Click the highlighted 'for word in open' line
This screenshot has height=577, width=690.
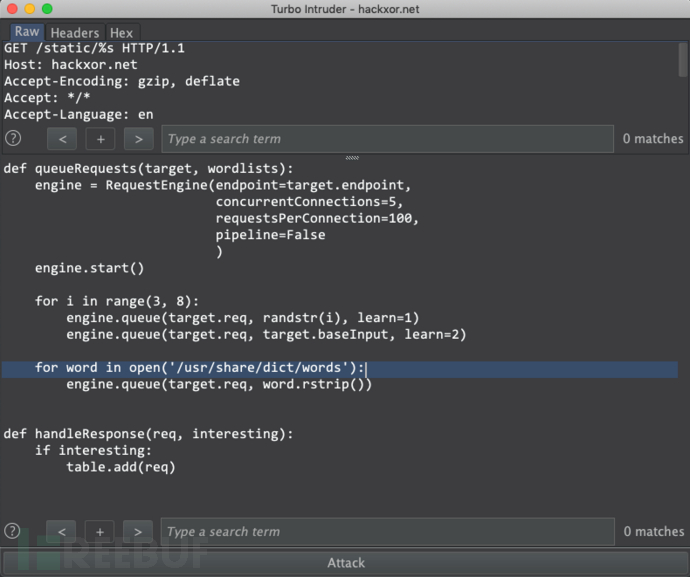click(200, 368)
